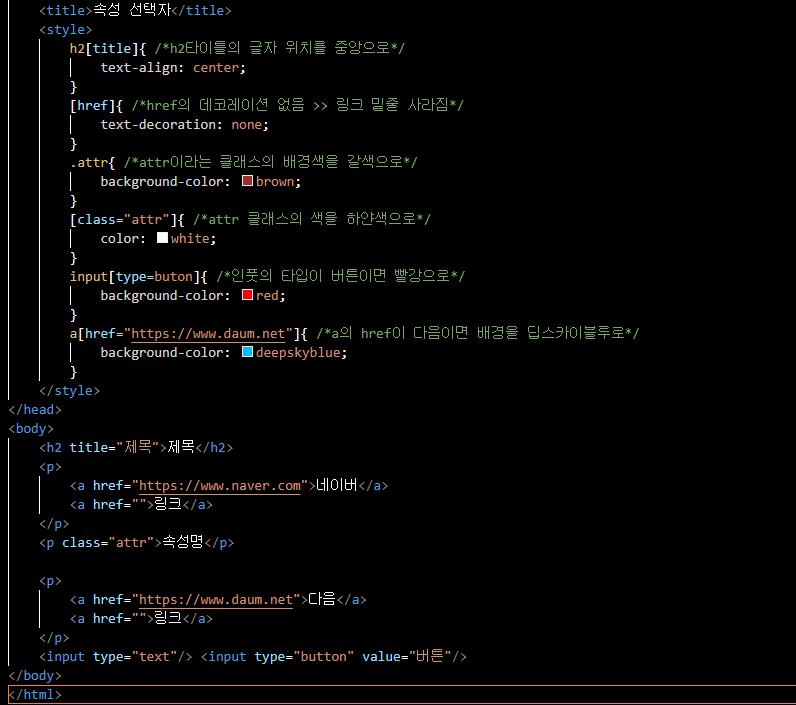Image resolution: width=796 pixels, height=705 pixels.
Task: Click the type="button" attribute
Action: pyautogui.click(x=304, y=657)
